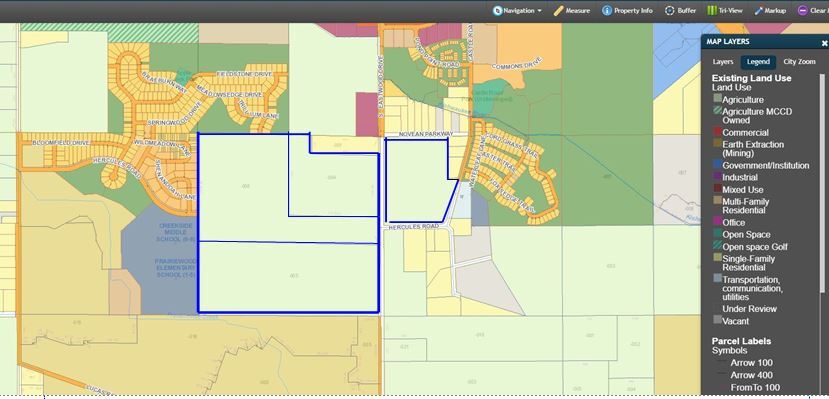The image size is (829, 399).
Task: Click the Navigation globe icon
Action: (x=497, y=11)
